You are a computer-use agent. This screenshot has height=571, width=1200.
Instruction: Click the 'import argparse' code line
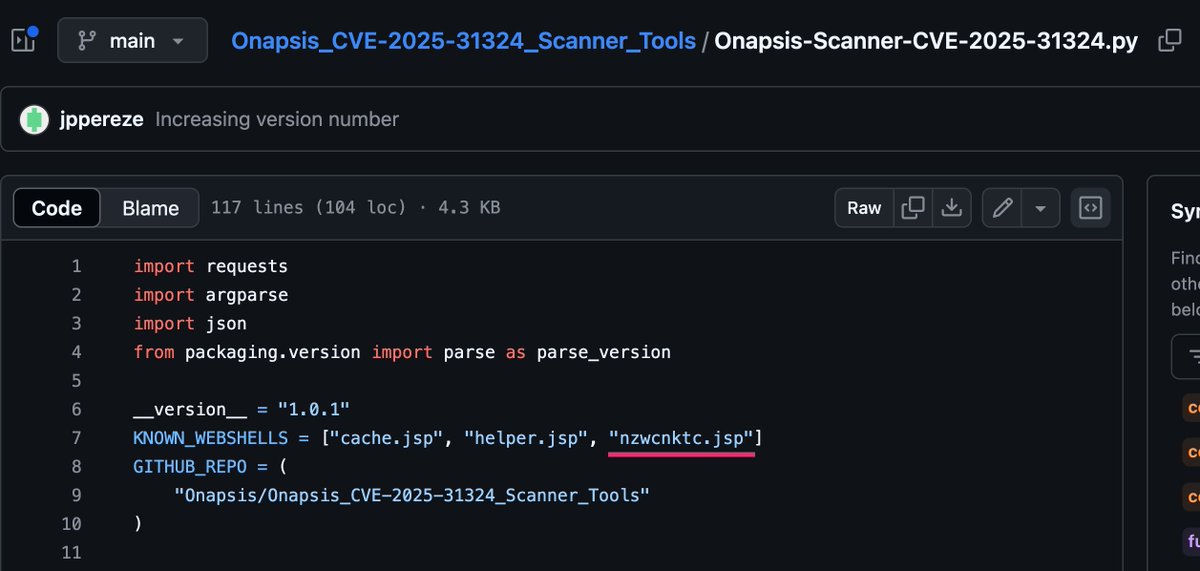(x=211, y=295)
